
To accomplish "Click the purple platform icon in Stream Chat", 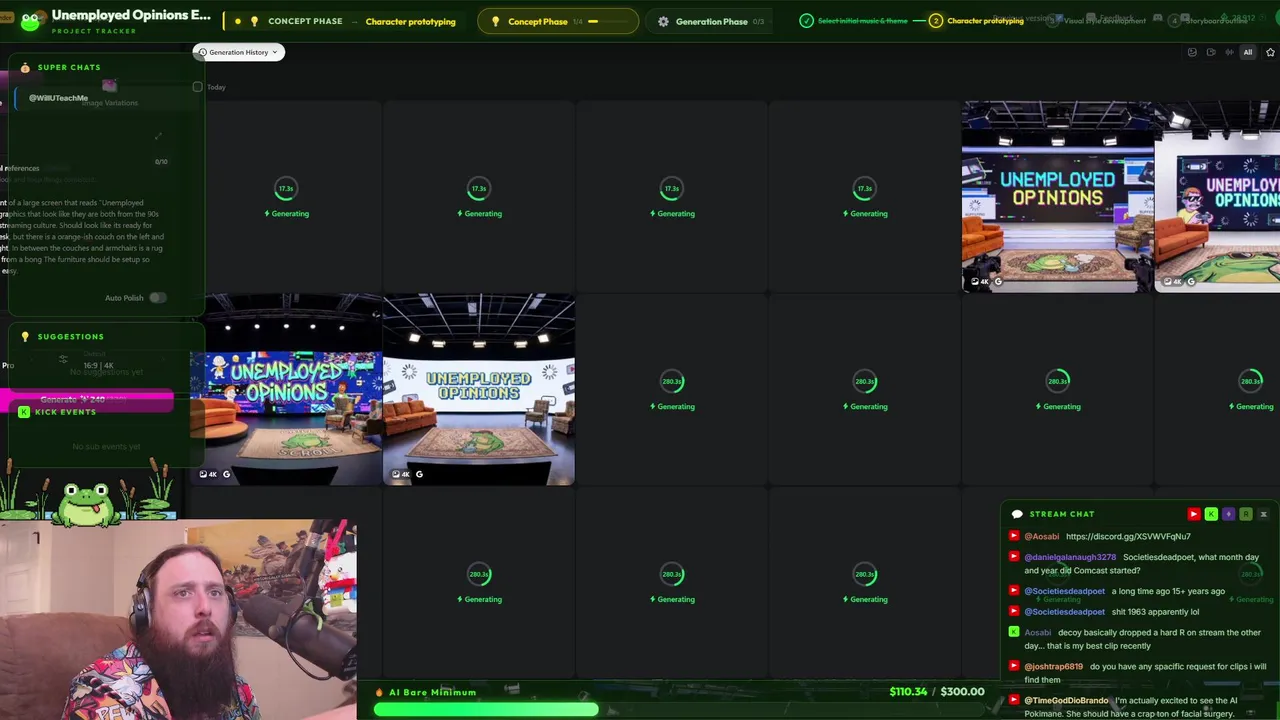I will coord(1228,514).
